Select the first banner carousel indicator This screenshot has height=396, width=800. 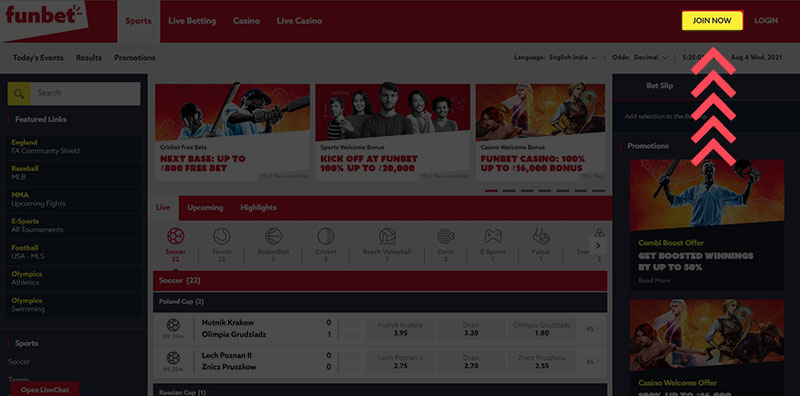click(491, 190)
